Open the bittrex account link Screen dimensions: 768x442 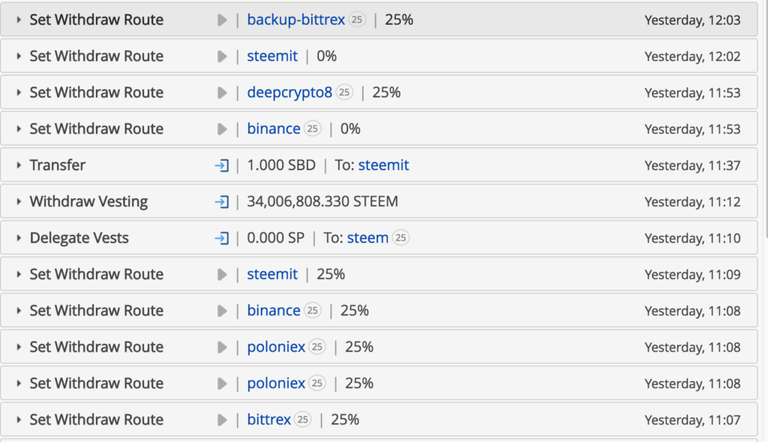[269, 419]
